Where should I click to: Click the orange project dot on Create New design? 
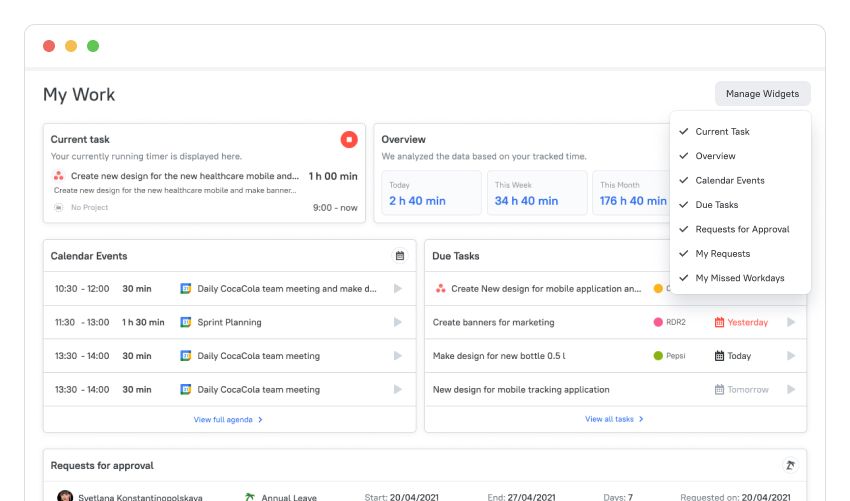click(x=658, y=288)
